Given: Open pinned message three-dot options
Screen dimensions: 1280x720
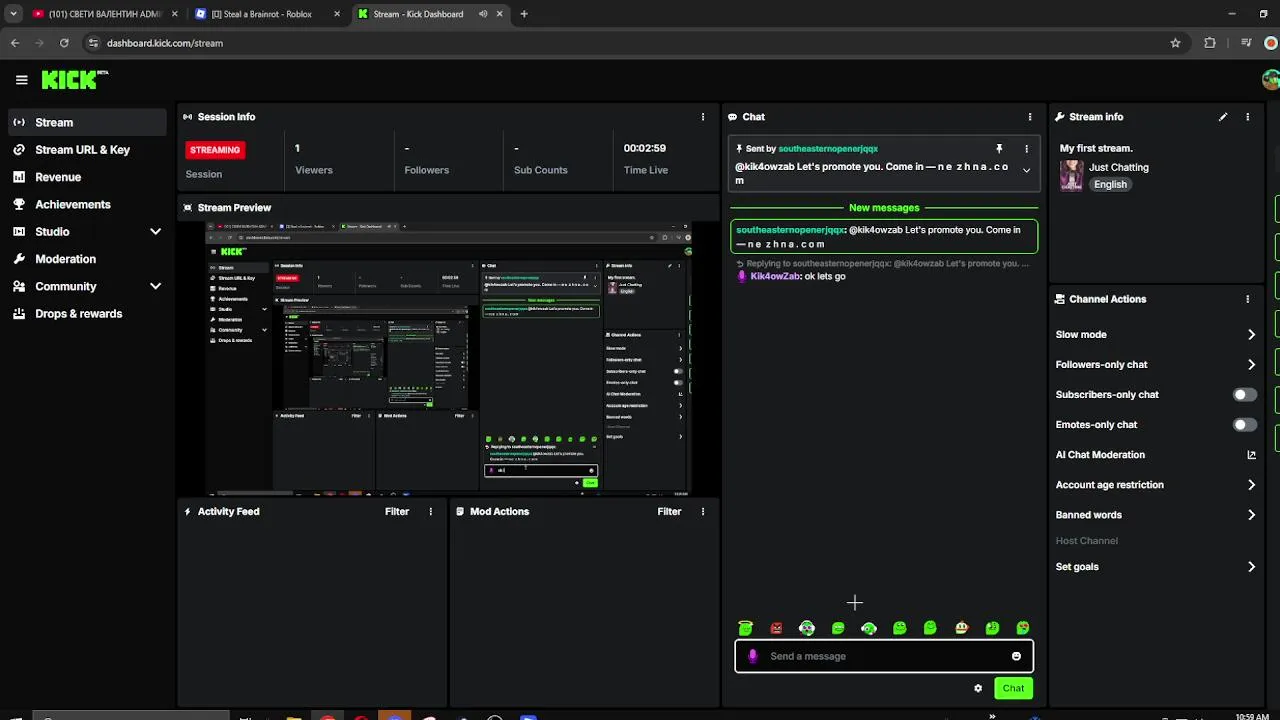Looking at the screenshot, I should coord(1026,149).
